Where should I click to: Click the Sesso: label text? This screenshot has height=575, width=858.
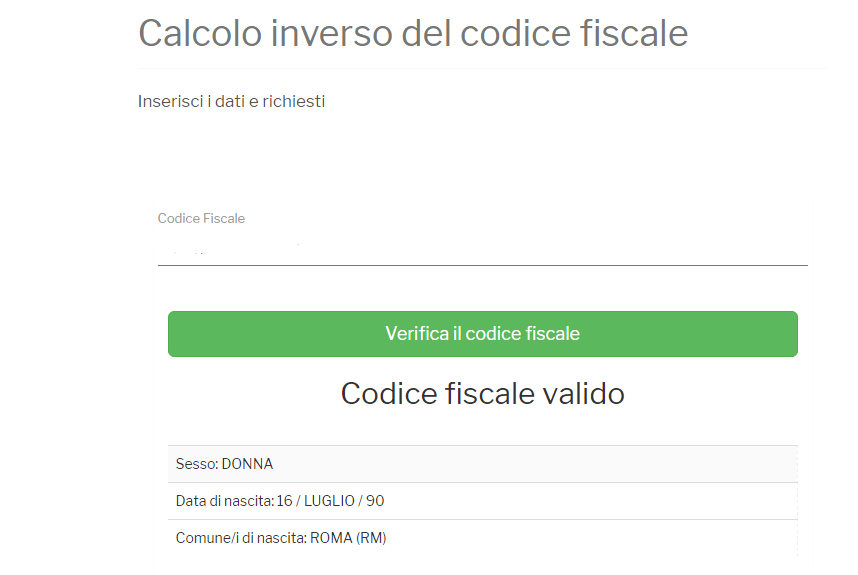197,464
